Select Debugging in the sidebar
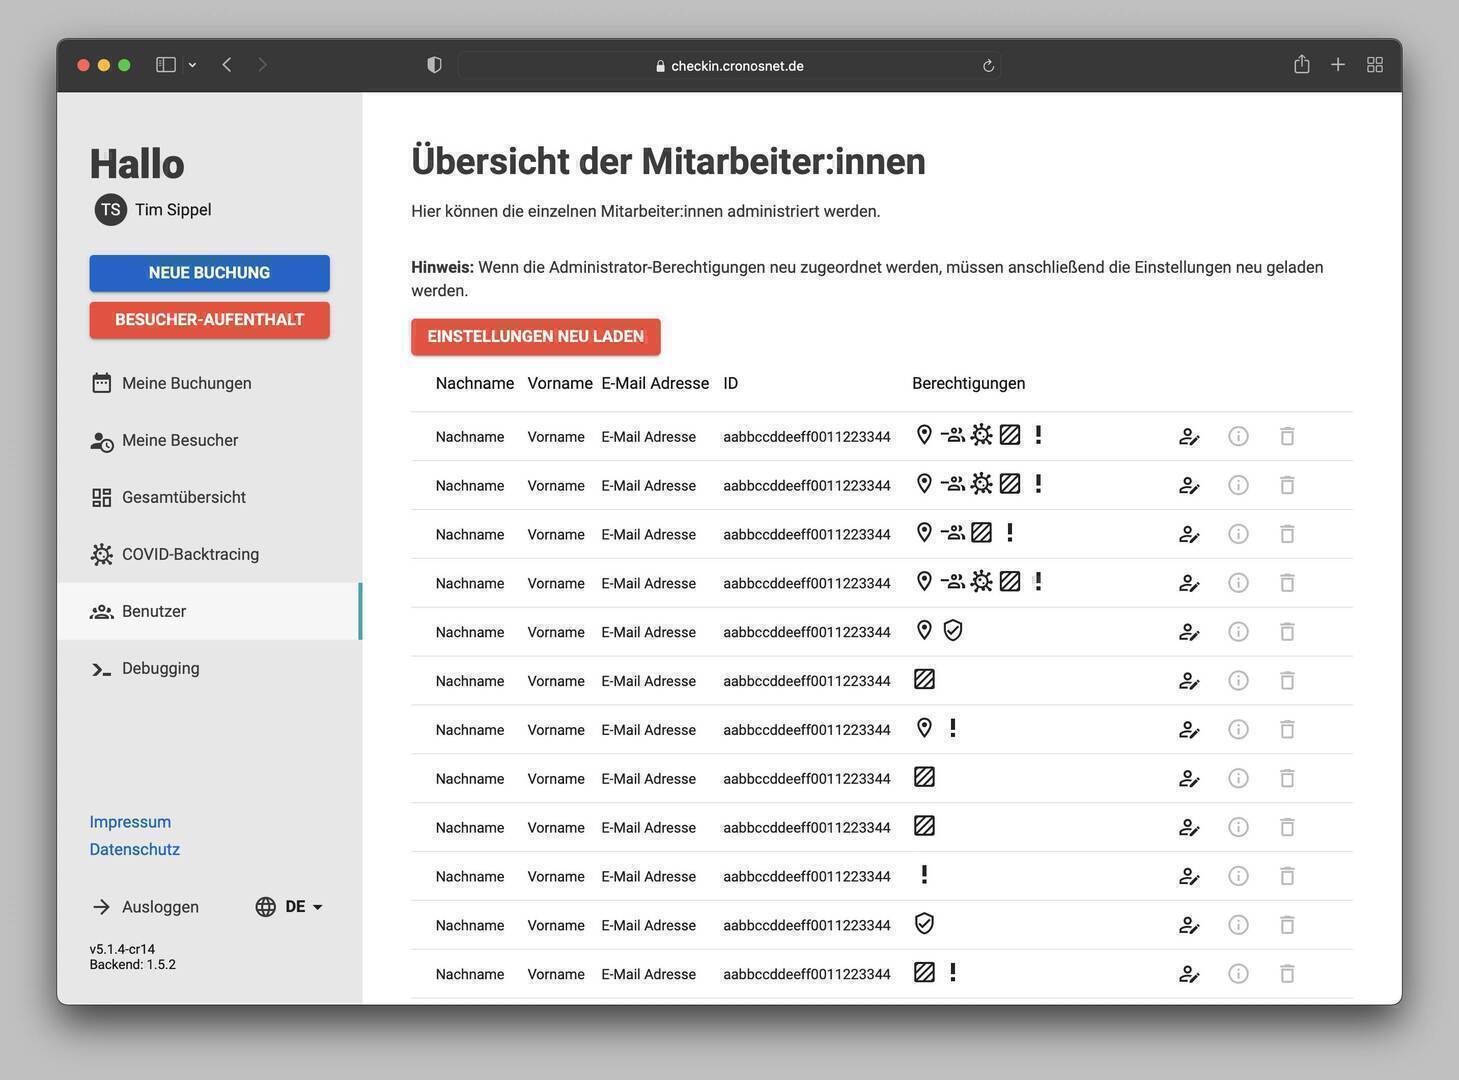 pos(160,668)
